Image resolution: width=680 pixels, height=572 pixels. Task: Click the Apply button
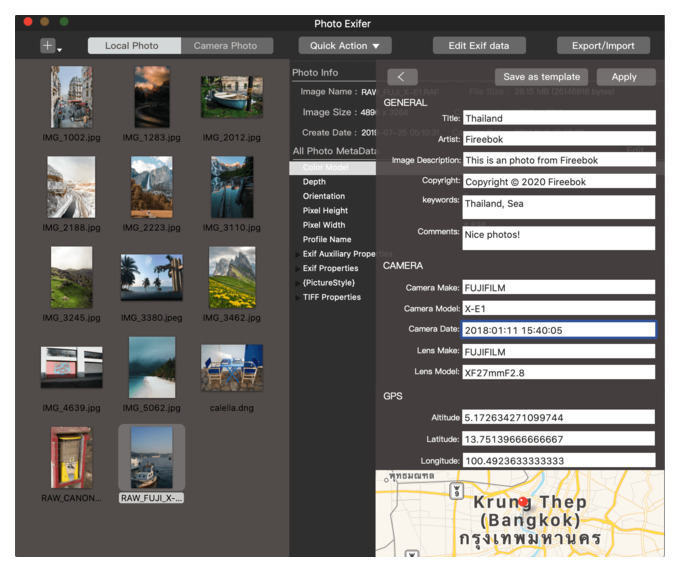(625, 77)
